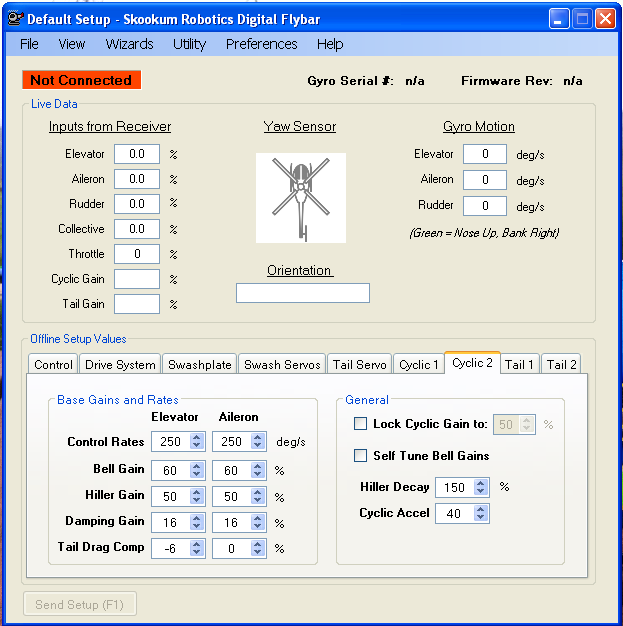This screenshot has width=623, height=626.
Task: Click the Cyclic Gain input field
Action: tap(137, 279)
